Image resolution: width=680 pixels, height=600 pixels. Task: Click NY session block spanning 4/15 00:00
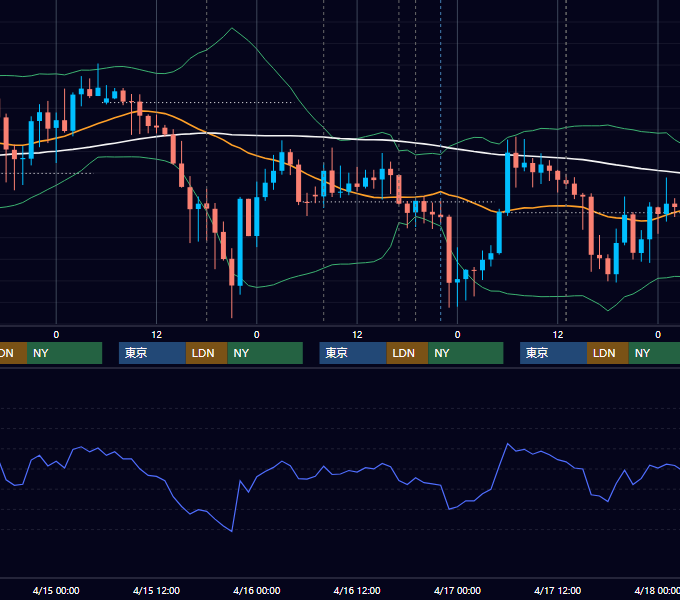[64, 353]
